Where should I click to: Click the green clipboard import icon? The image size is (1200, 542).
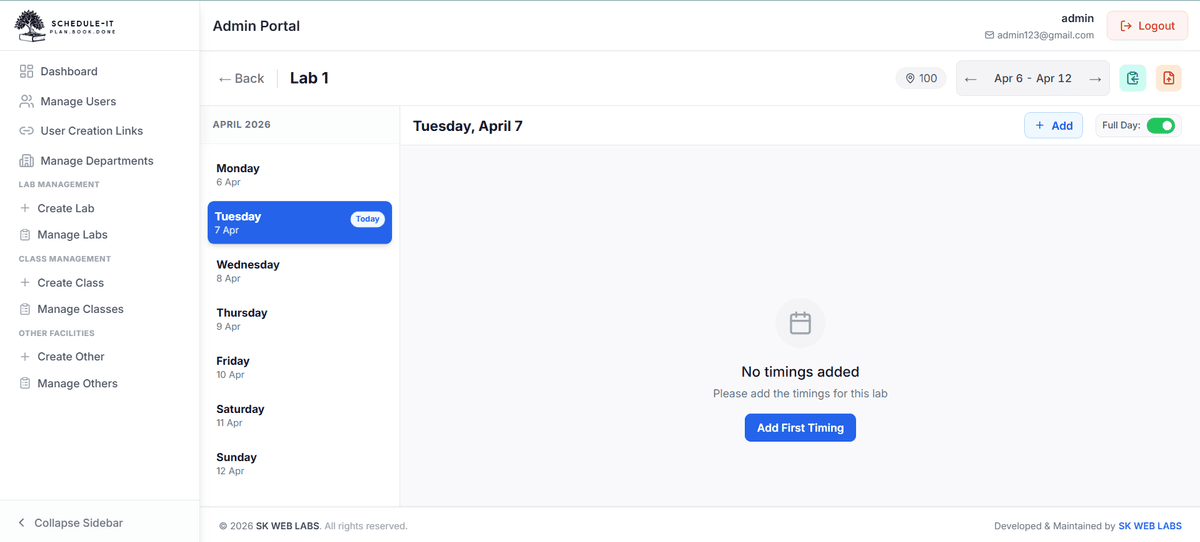1132,79
